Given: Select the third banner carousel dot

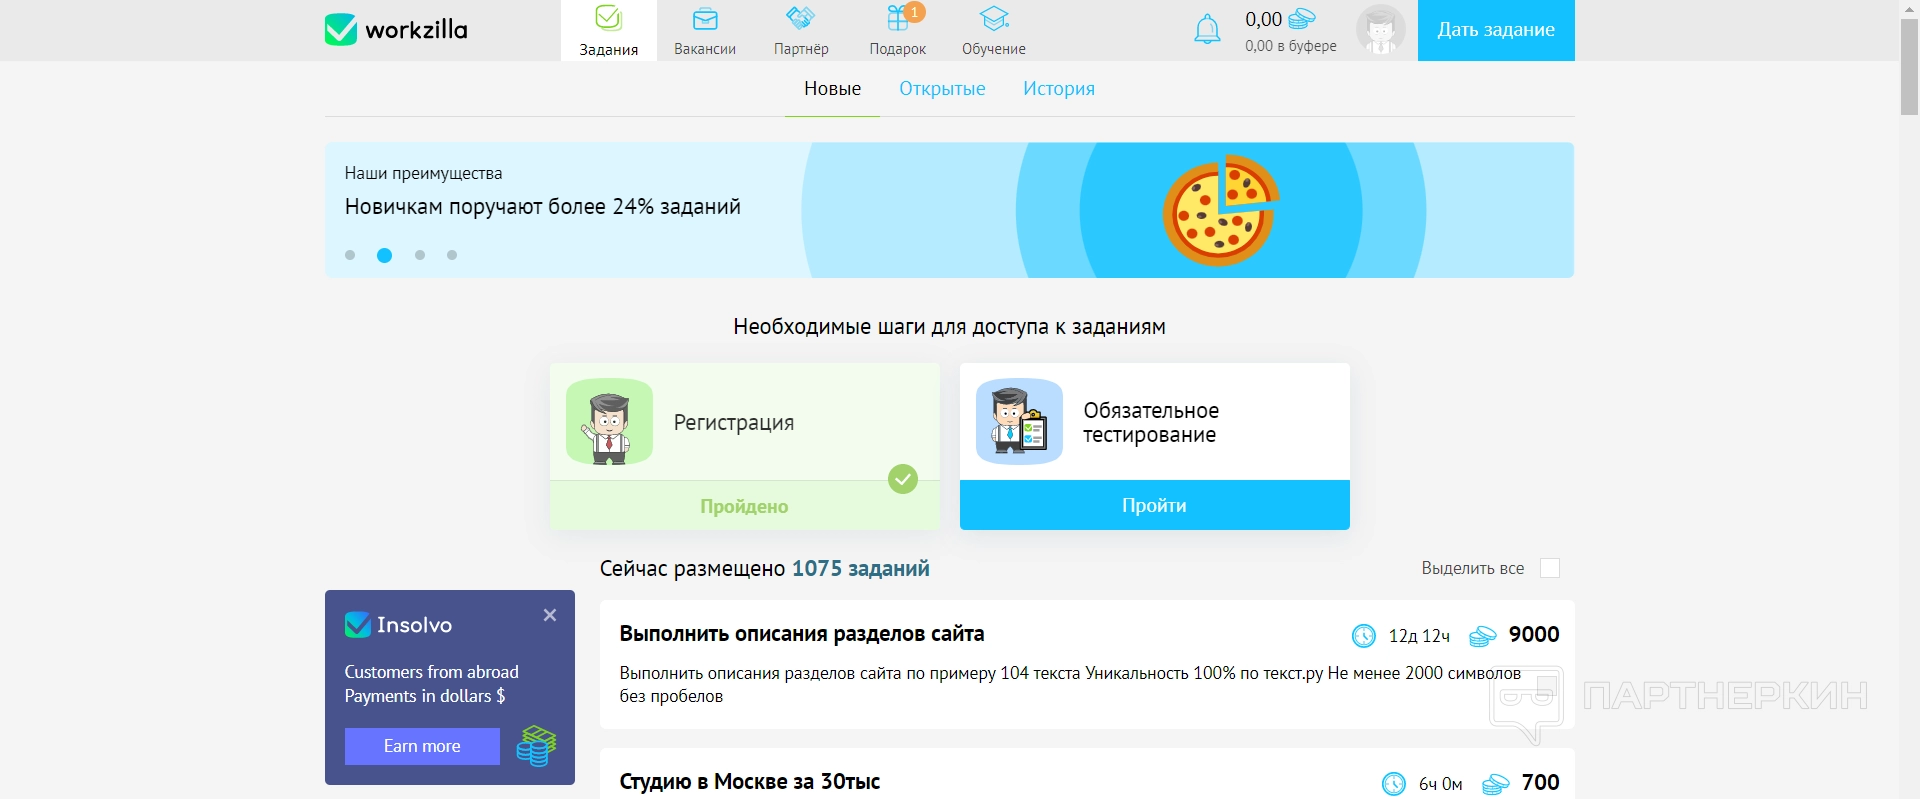Looking at the screenshot, I should coord(420,255).
